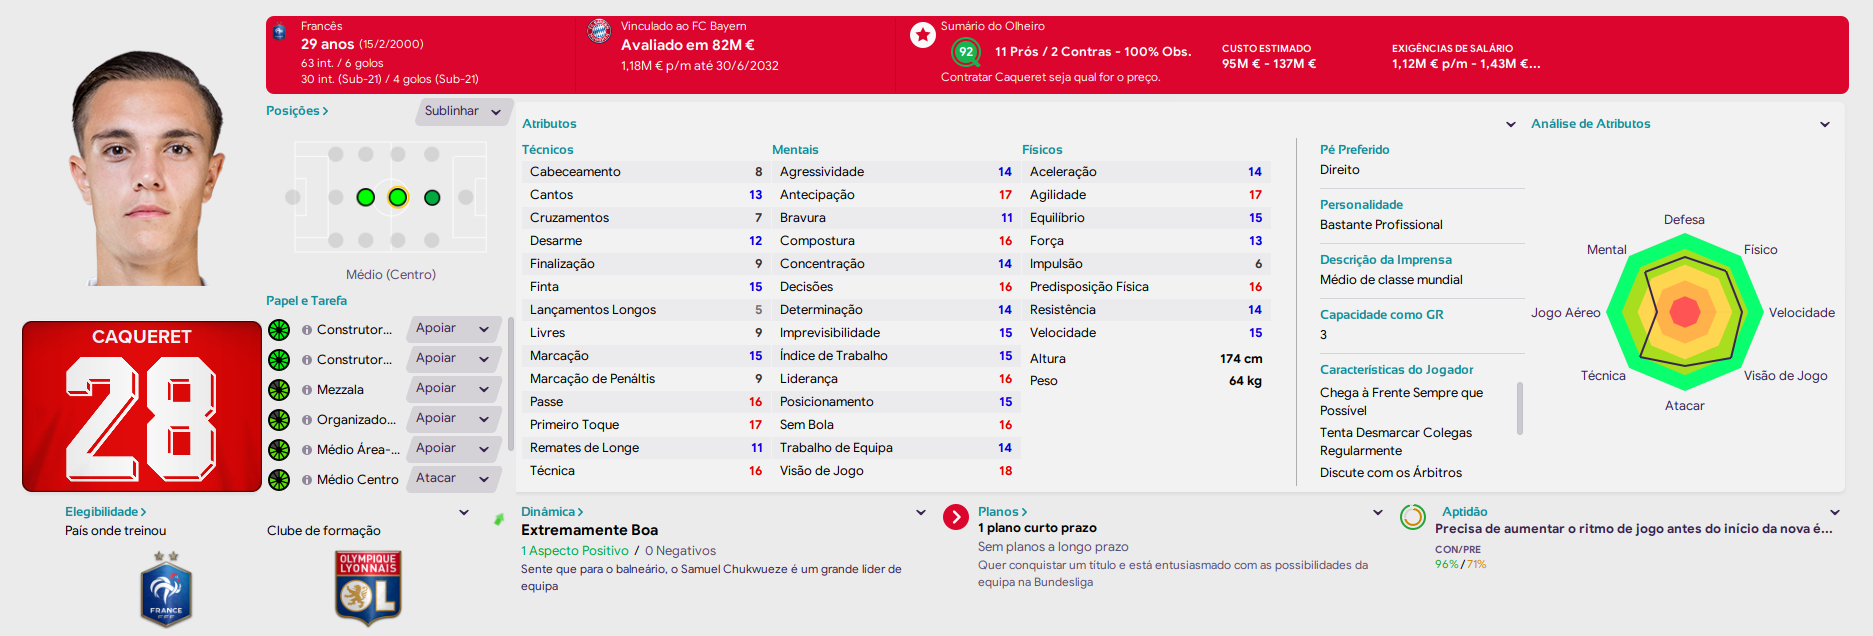1873x636 pixels.
Task: Open the Atributos panel header menu
Action: pos(1511,124)
